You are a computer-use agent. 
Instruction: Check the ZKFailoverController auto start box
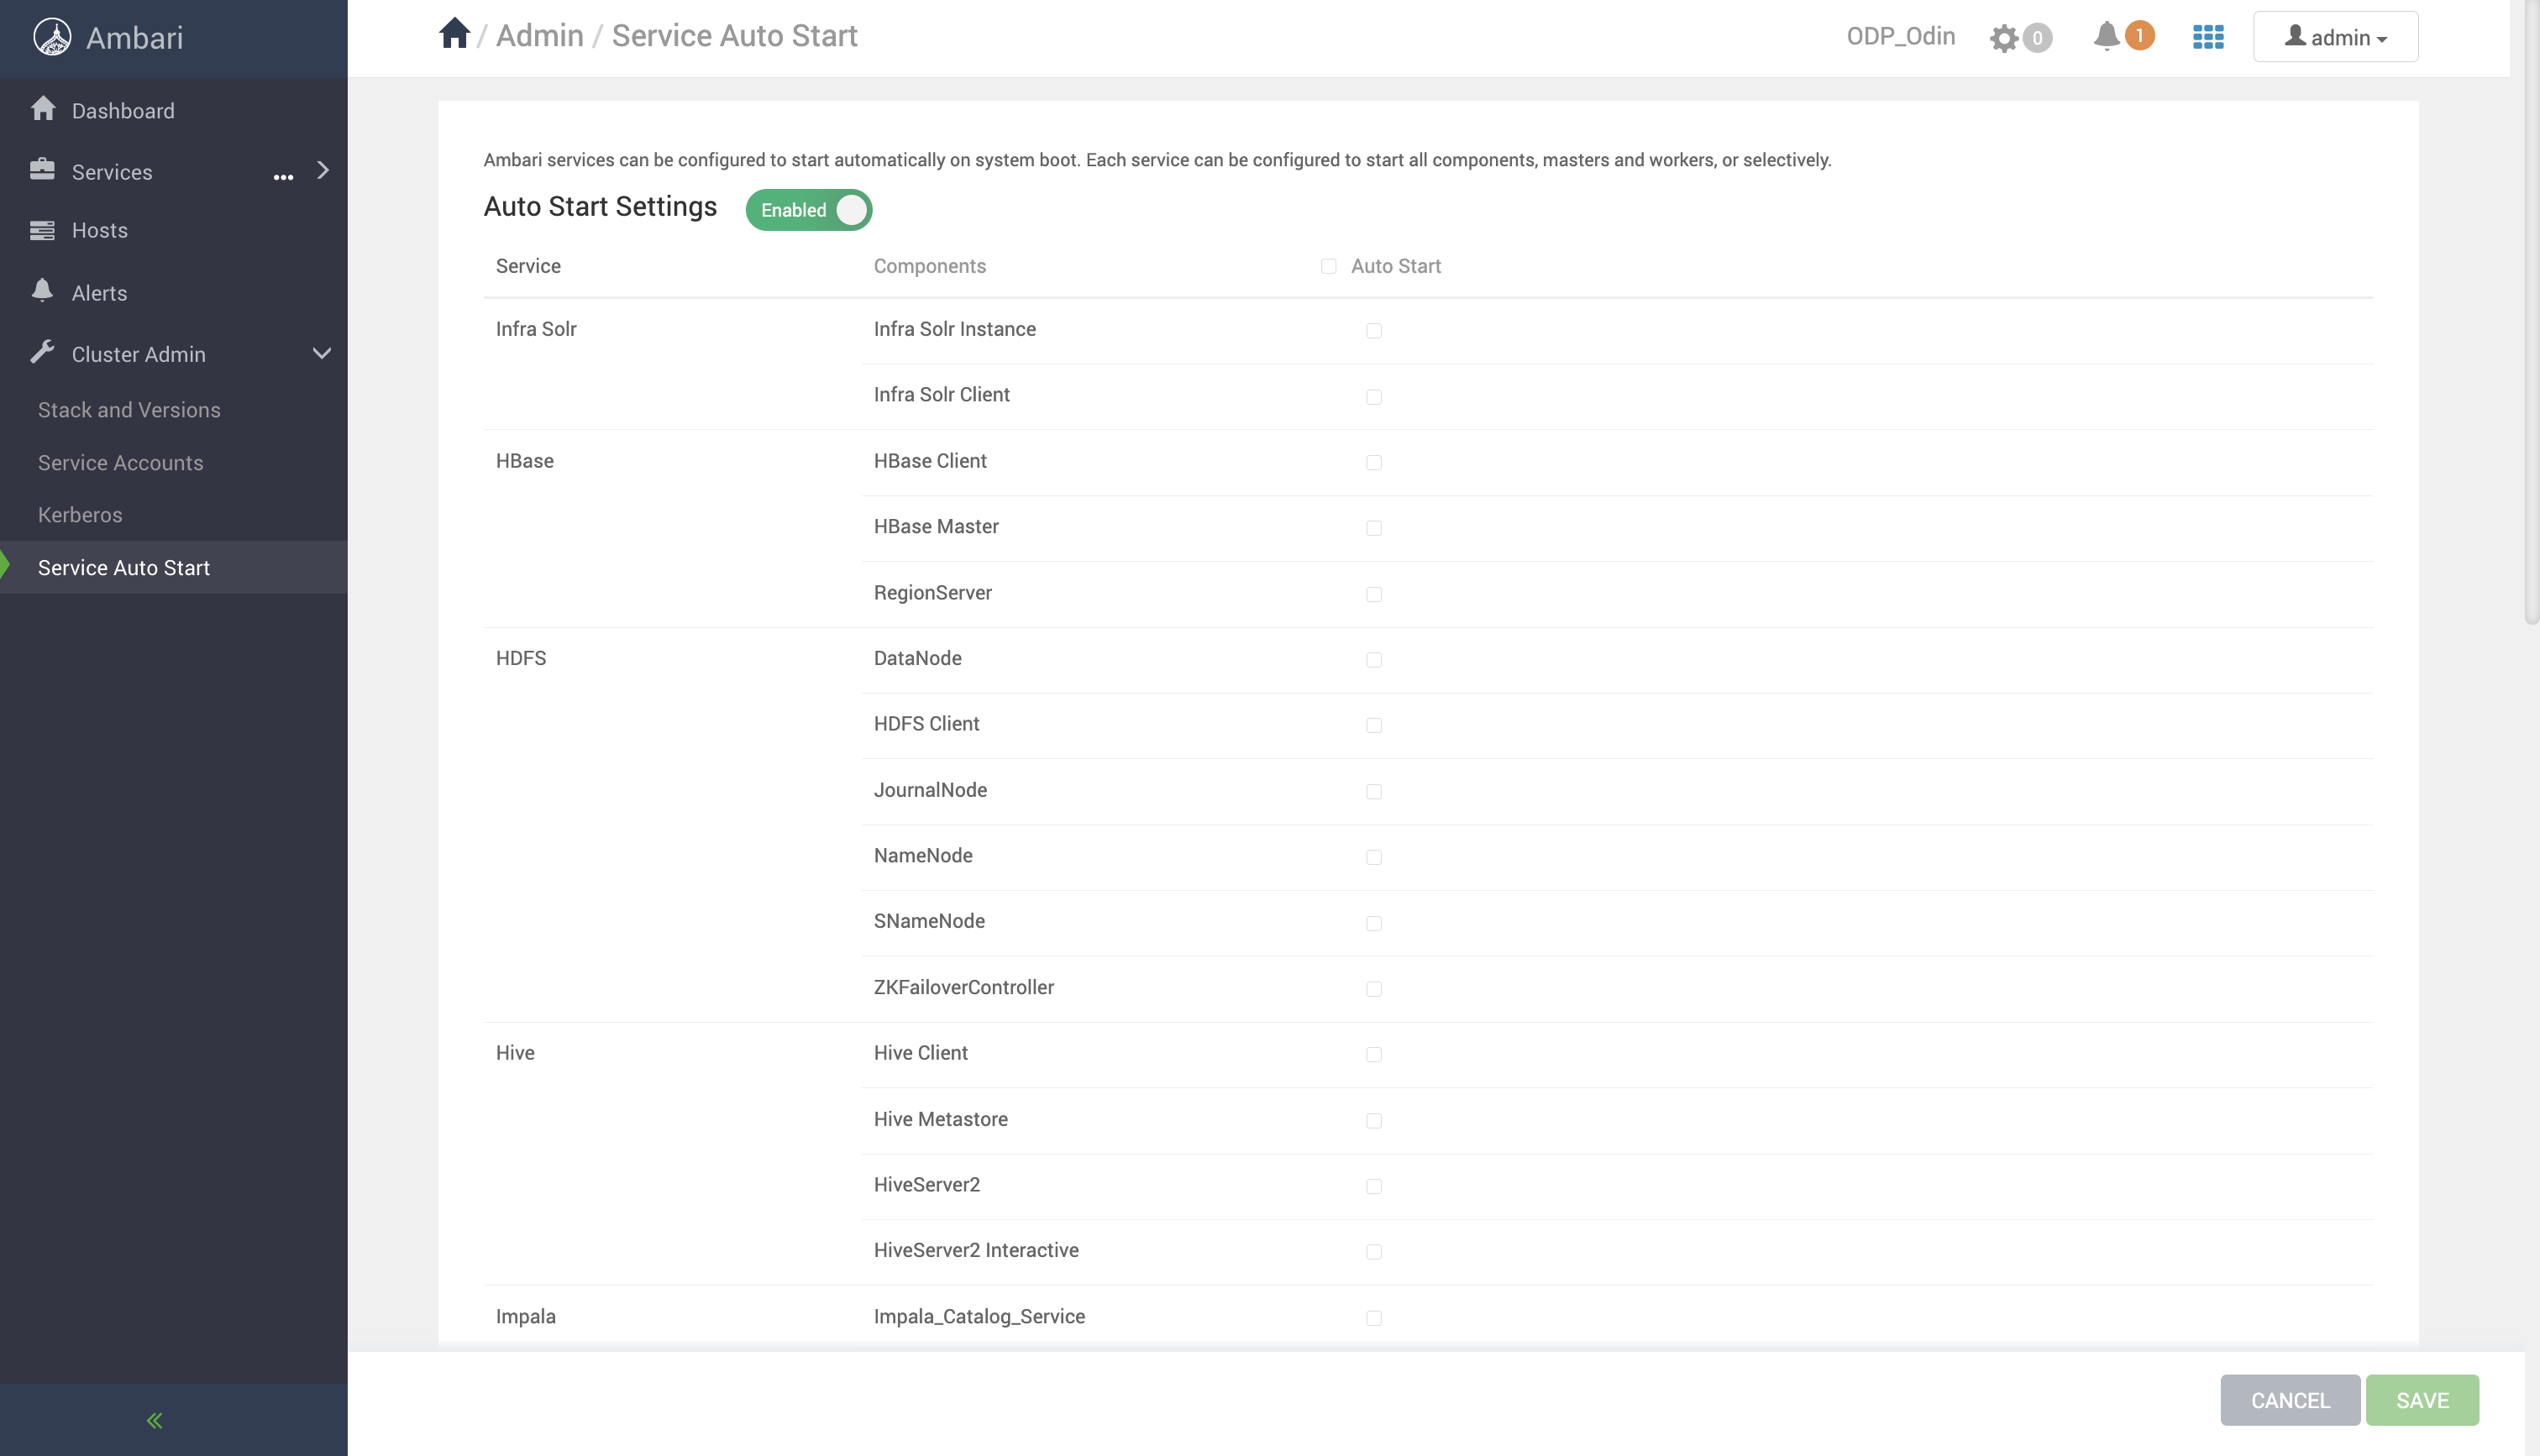(x=1374, y=989)
